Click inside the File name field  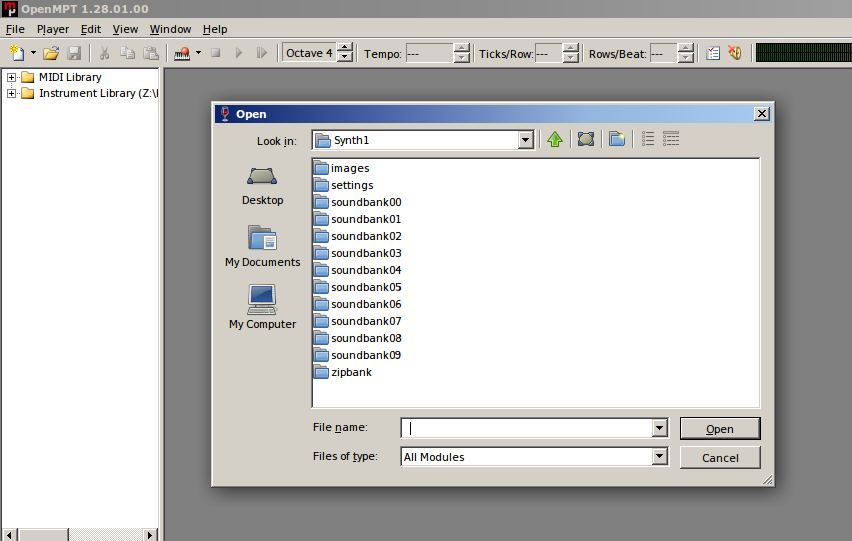(525, 428)
